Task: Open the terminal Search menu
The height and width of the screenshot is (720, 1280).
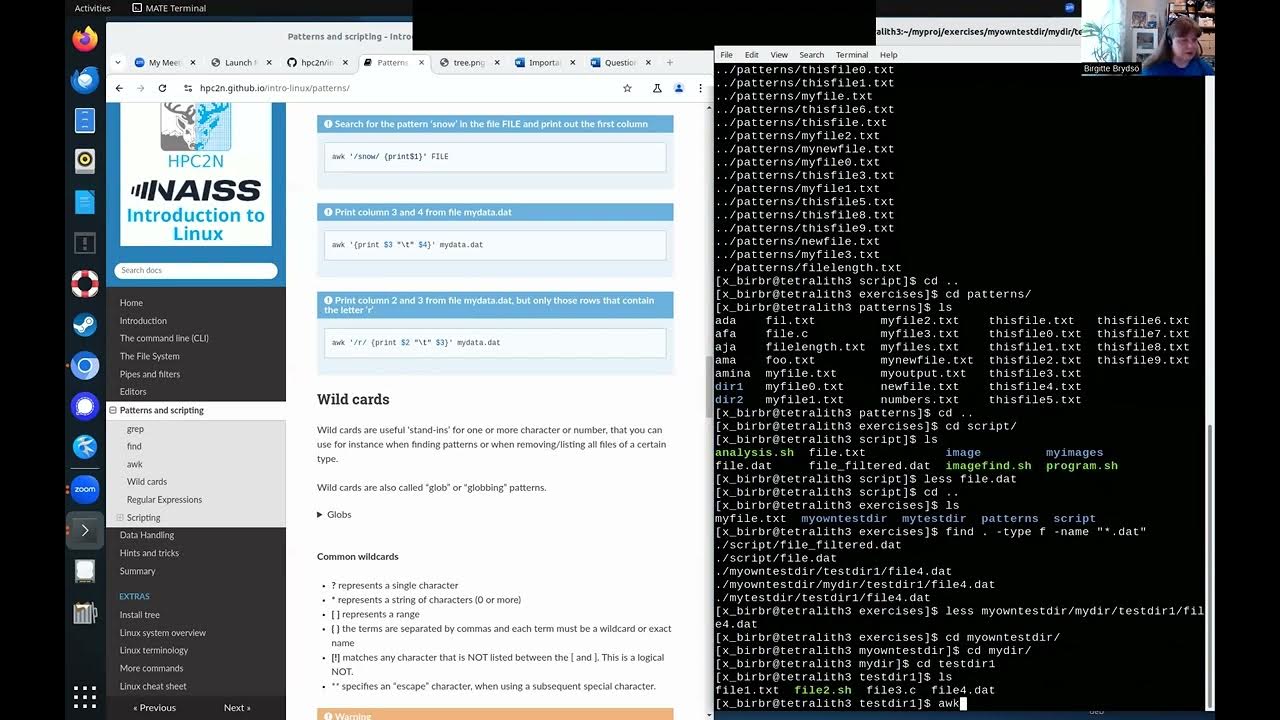Action: point(811,54)
